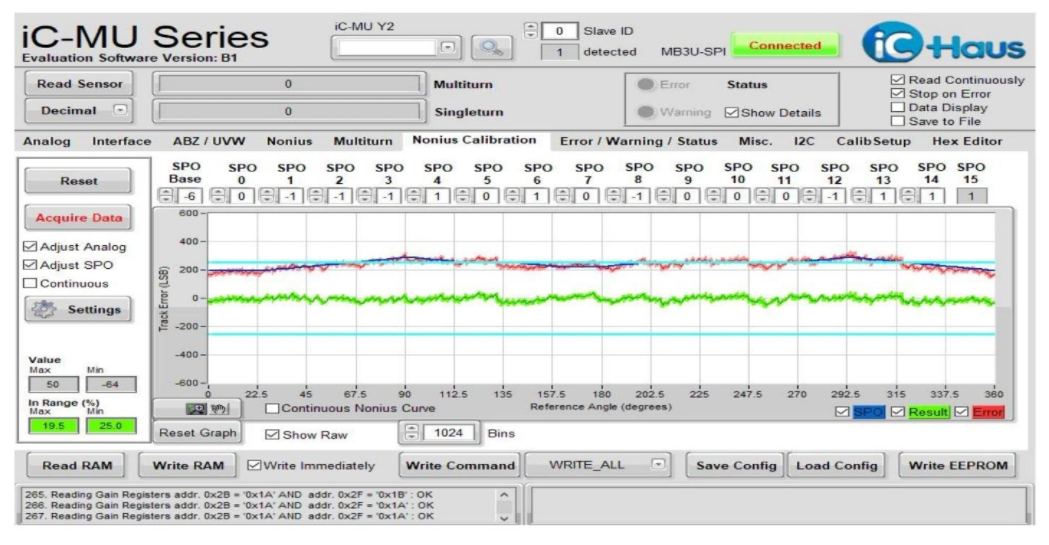Image resolution: width=1049 pixels, height=545 pixels.
Task: Switch to the Interface tab
Action: pyautogui.click(x=121, y=141)
